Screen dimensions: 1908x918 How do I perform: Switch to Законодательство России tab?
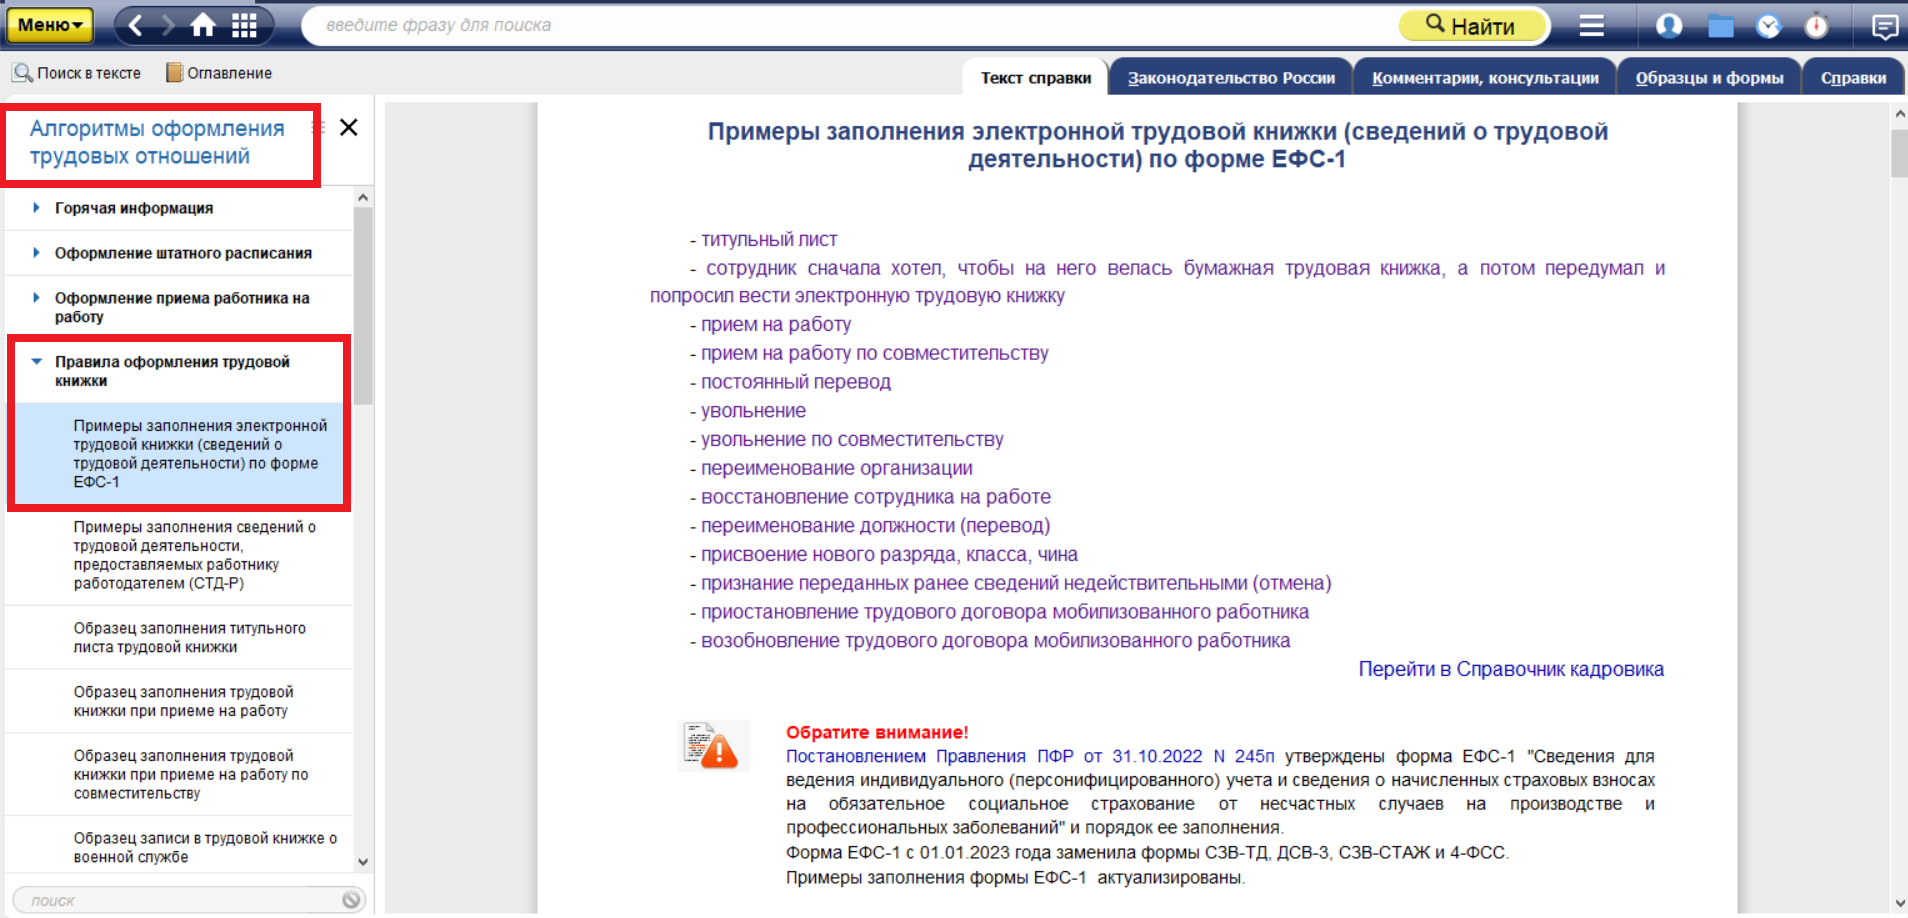point(1231,77)
